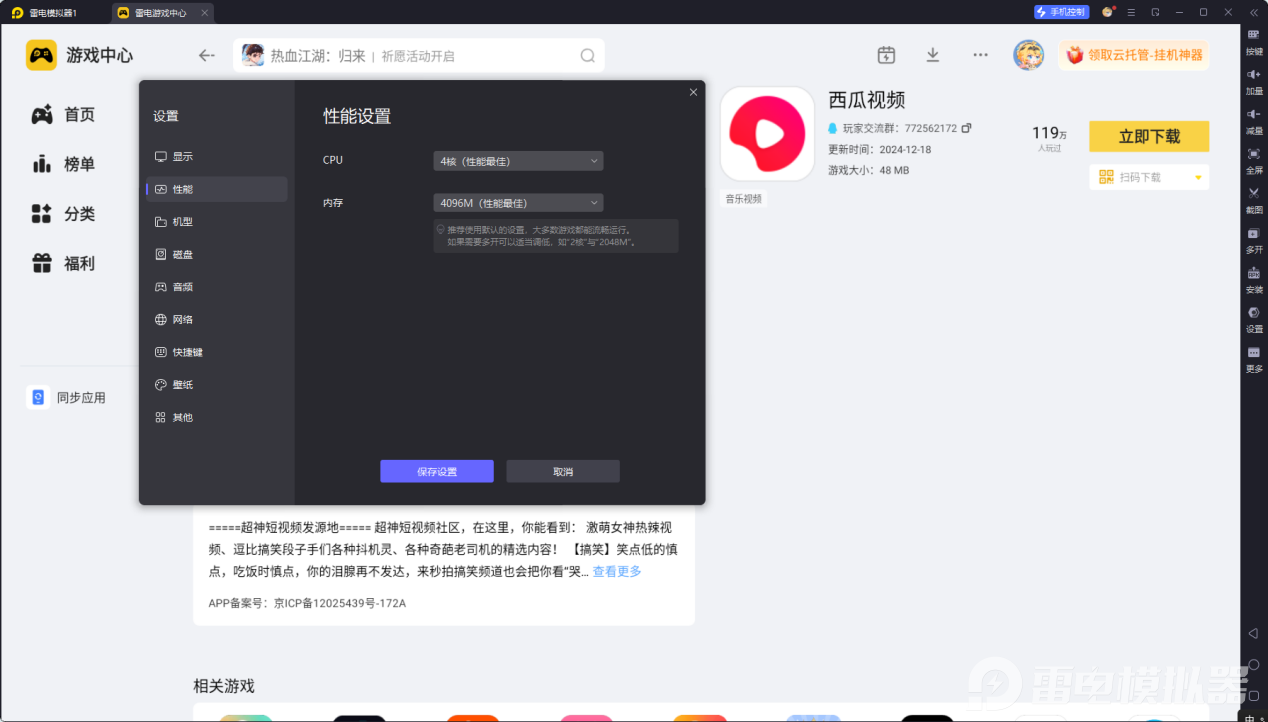Close the settings dialog with X
The image size is (1268, 722).
(693, 92)
